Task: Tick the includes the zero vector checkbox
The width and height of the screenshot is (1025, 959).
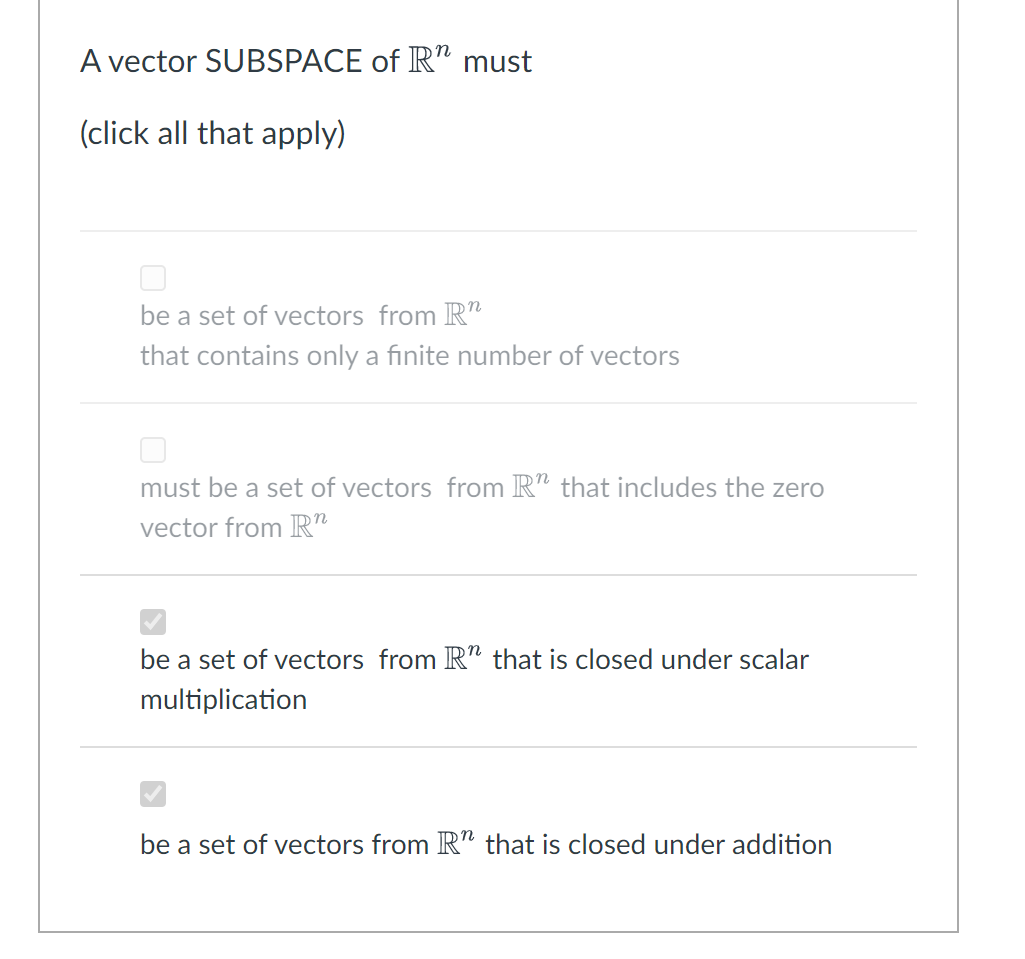Action: (x=153, y=450)
